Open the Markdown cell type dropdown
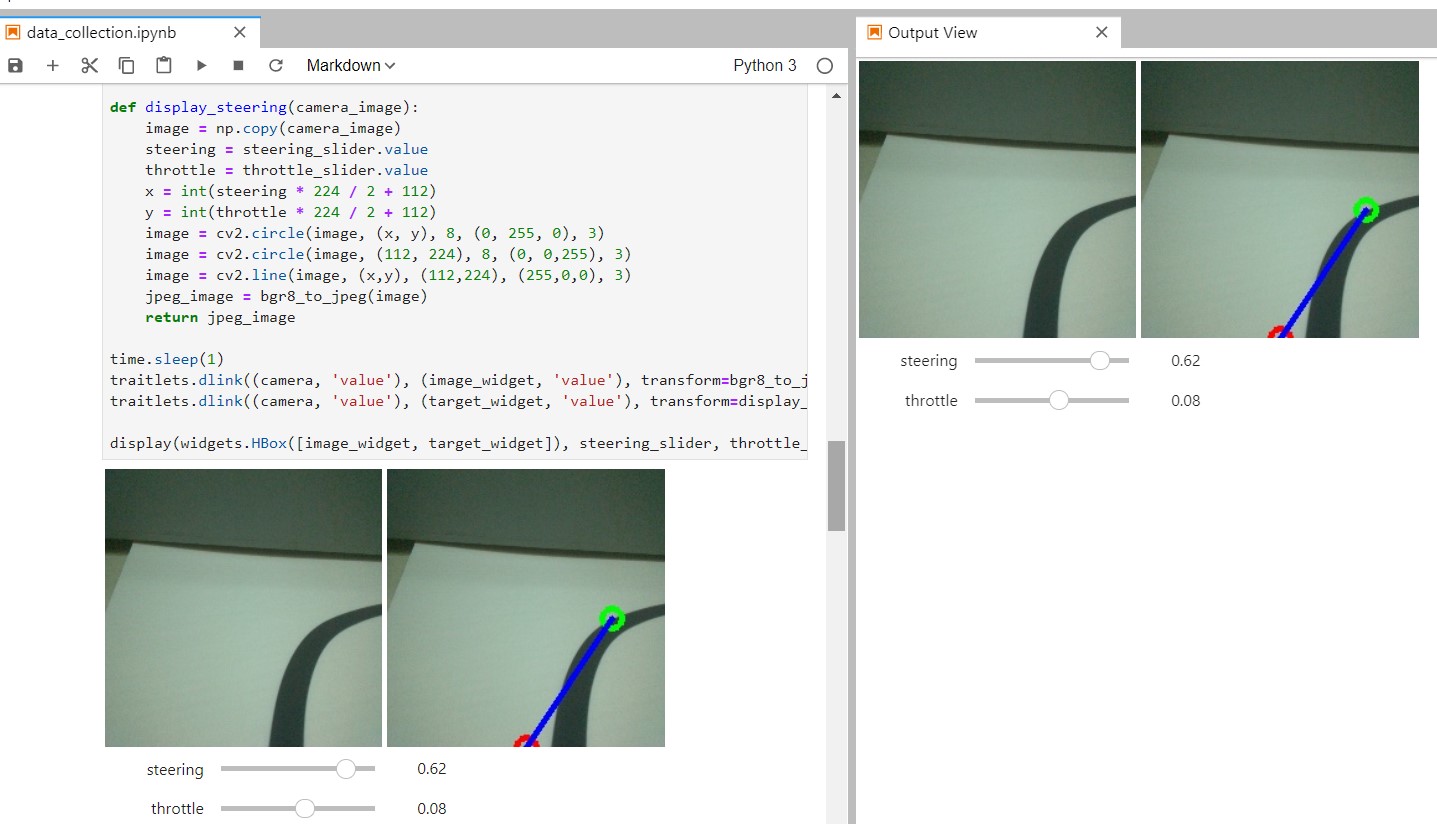The width and height of the screenshot is (1437, 824). 351,65
